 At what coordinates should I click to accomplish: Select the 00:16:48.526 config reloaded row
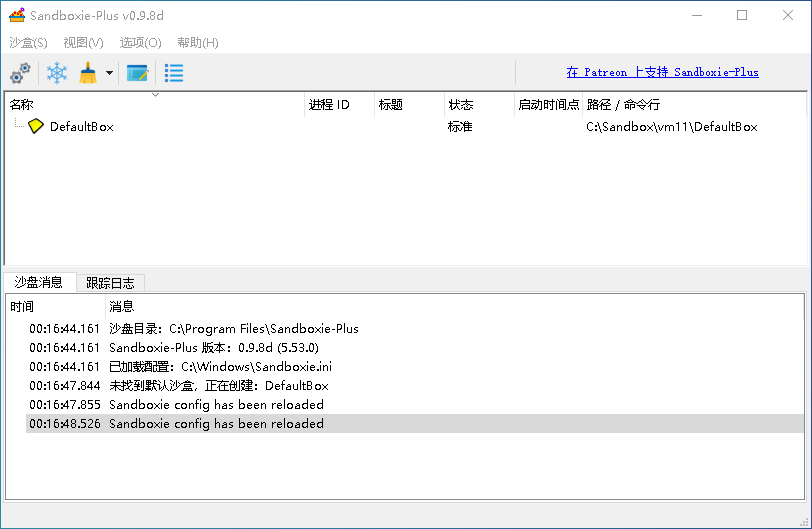coord(414,423)
